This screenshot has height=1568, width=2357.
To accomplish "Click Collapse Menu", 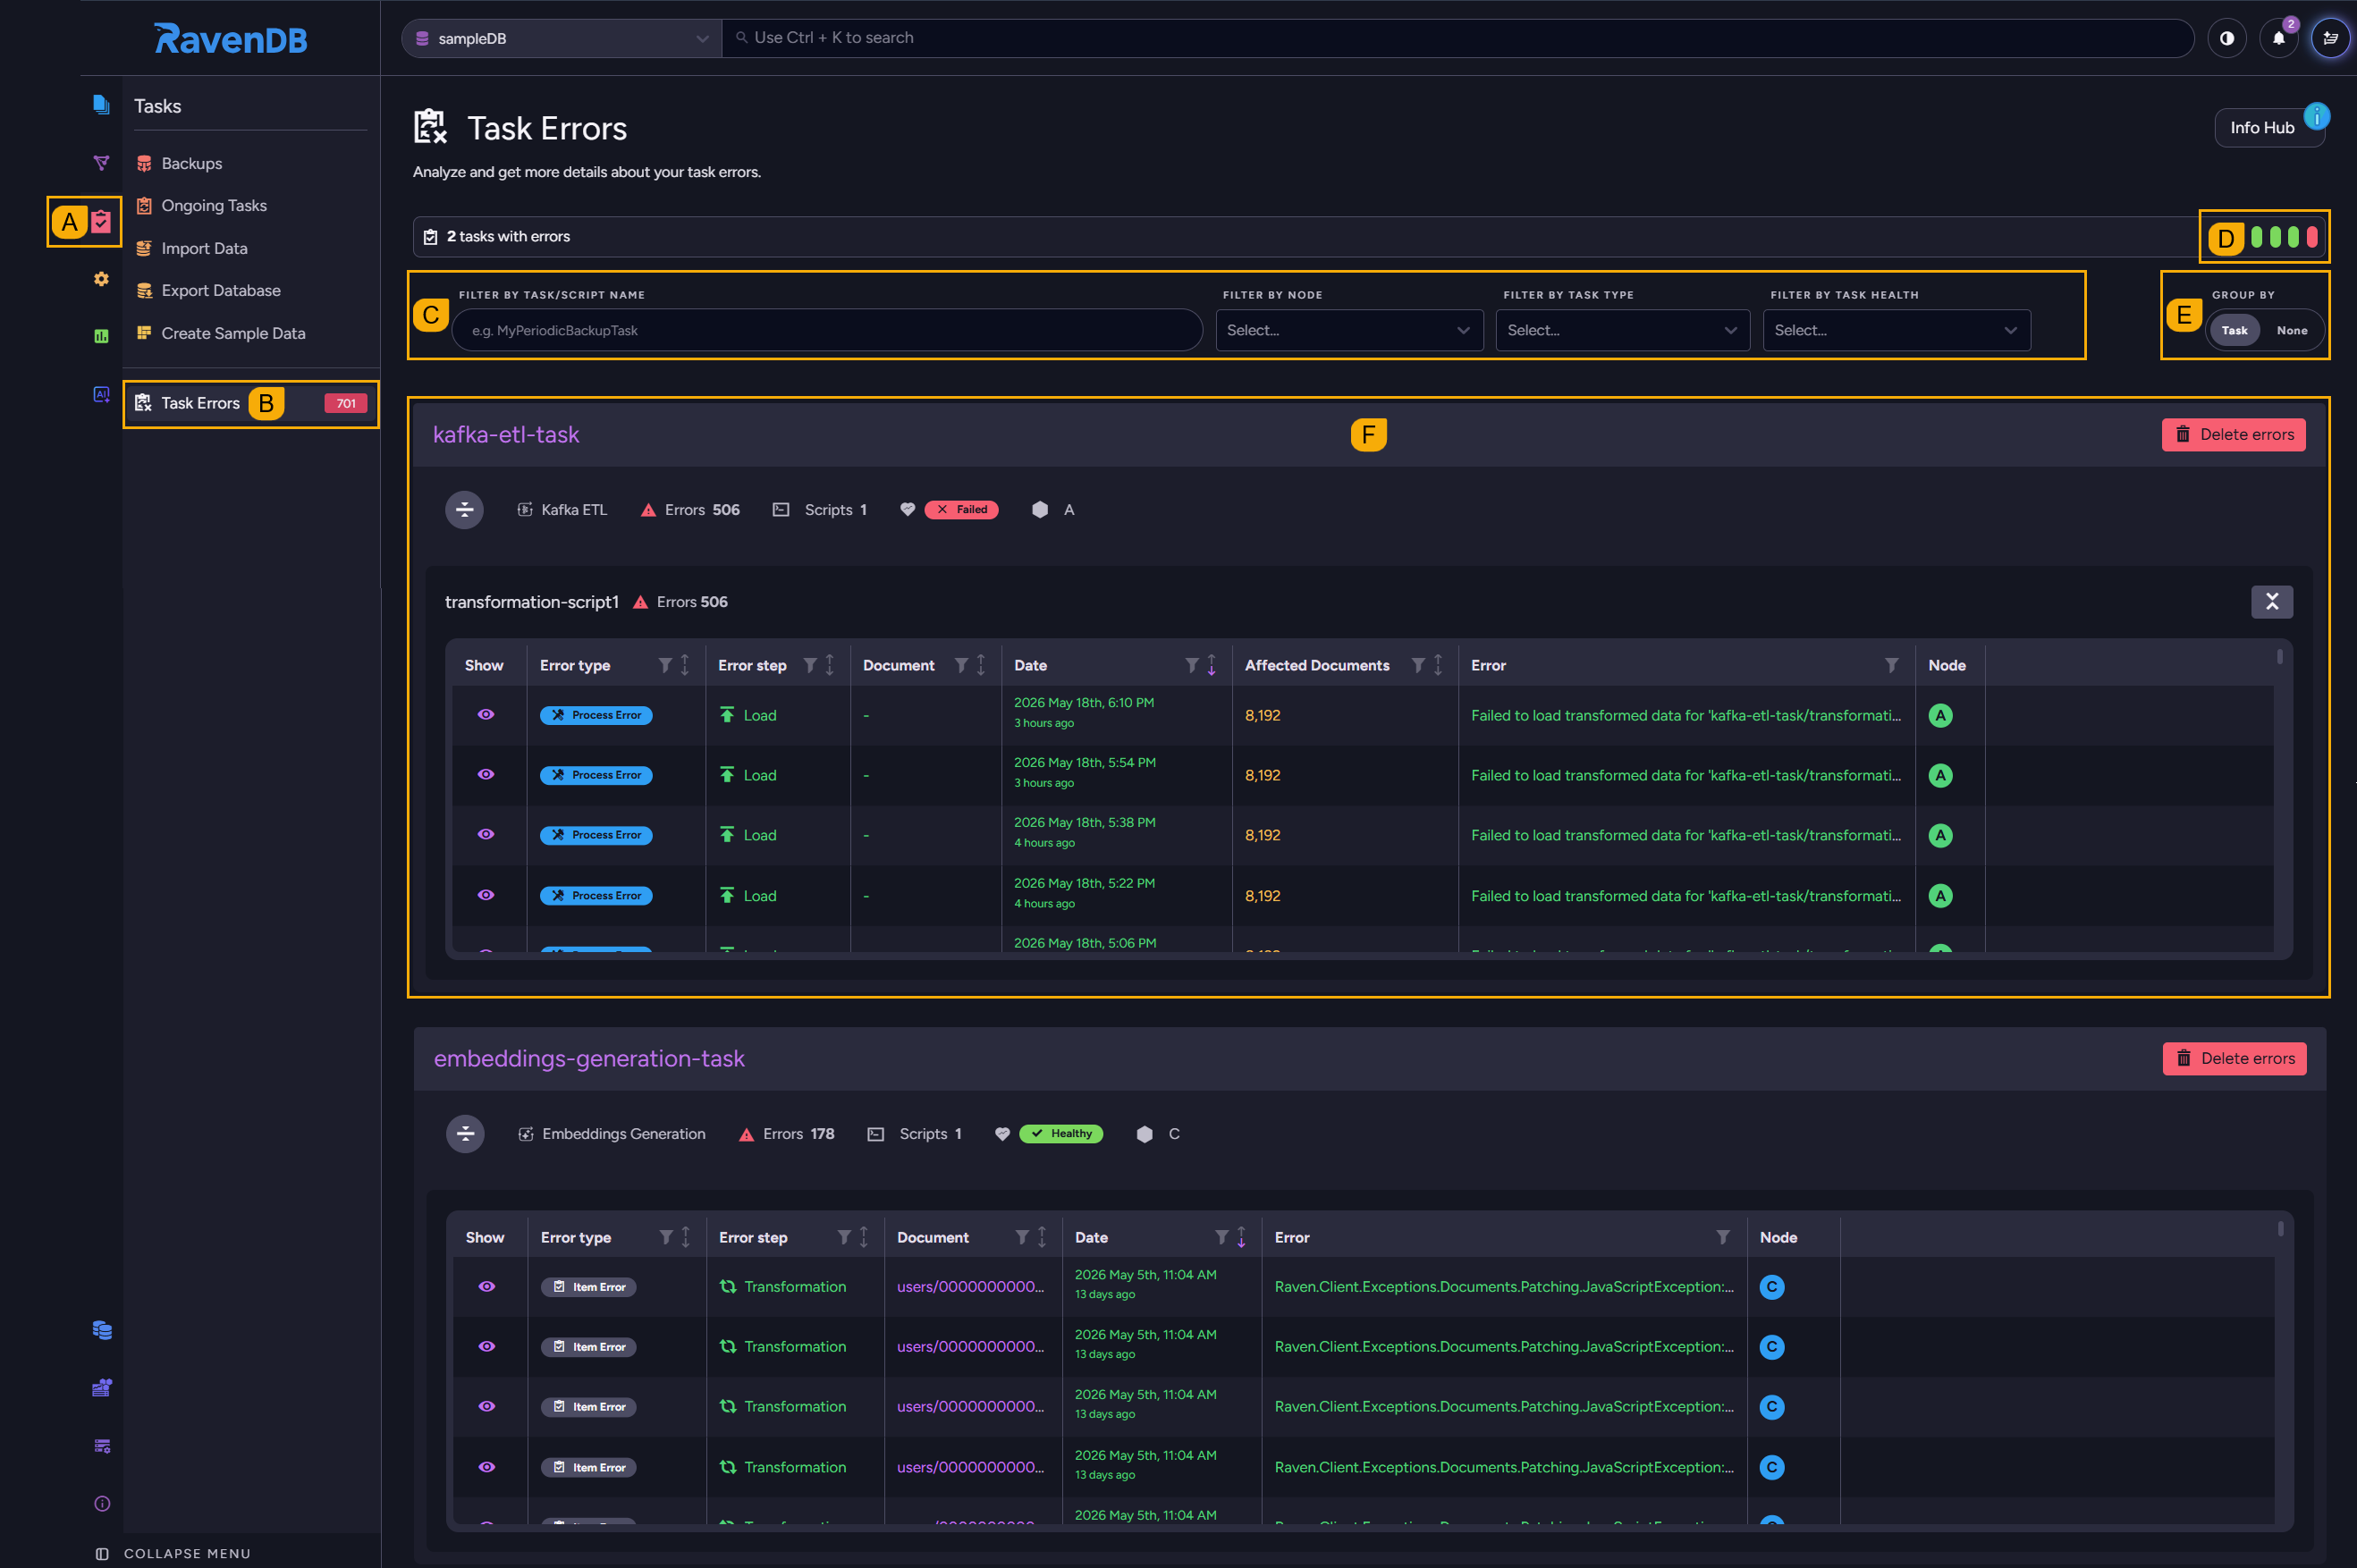I will pos(173,1553).
